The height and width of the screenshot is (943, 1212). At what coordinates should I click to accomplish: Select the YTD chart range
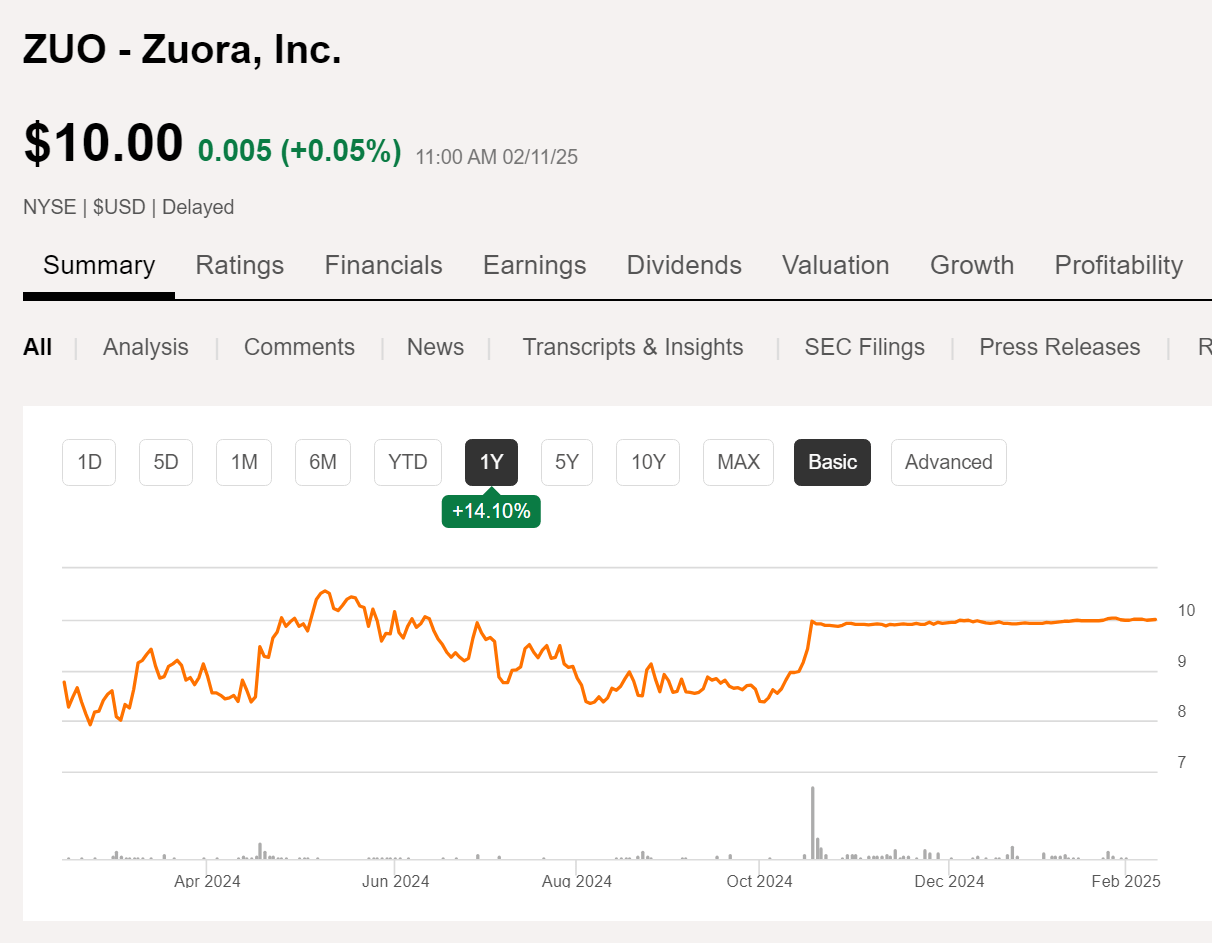[407, 462]
